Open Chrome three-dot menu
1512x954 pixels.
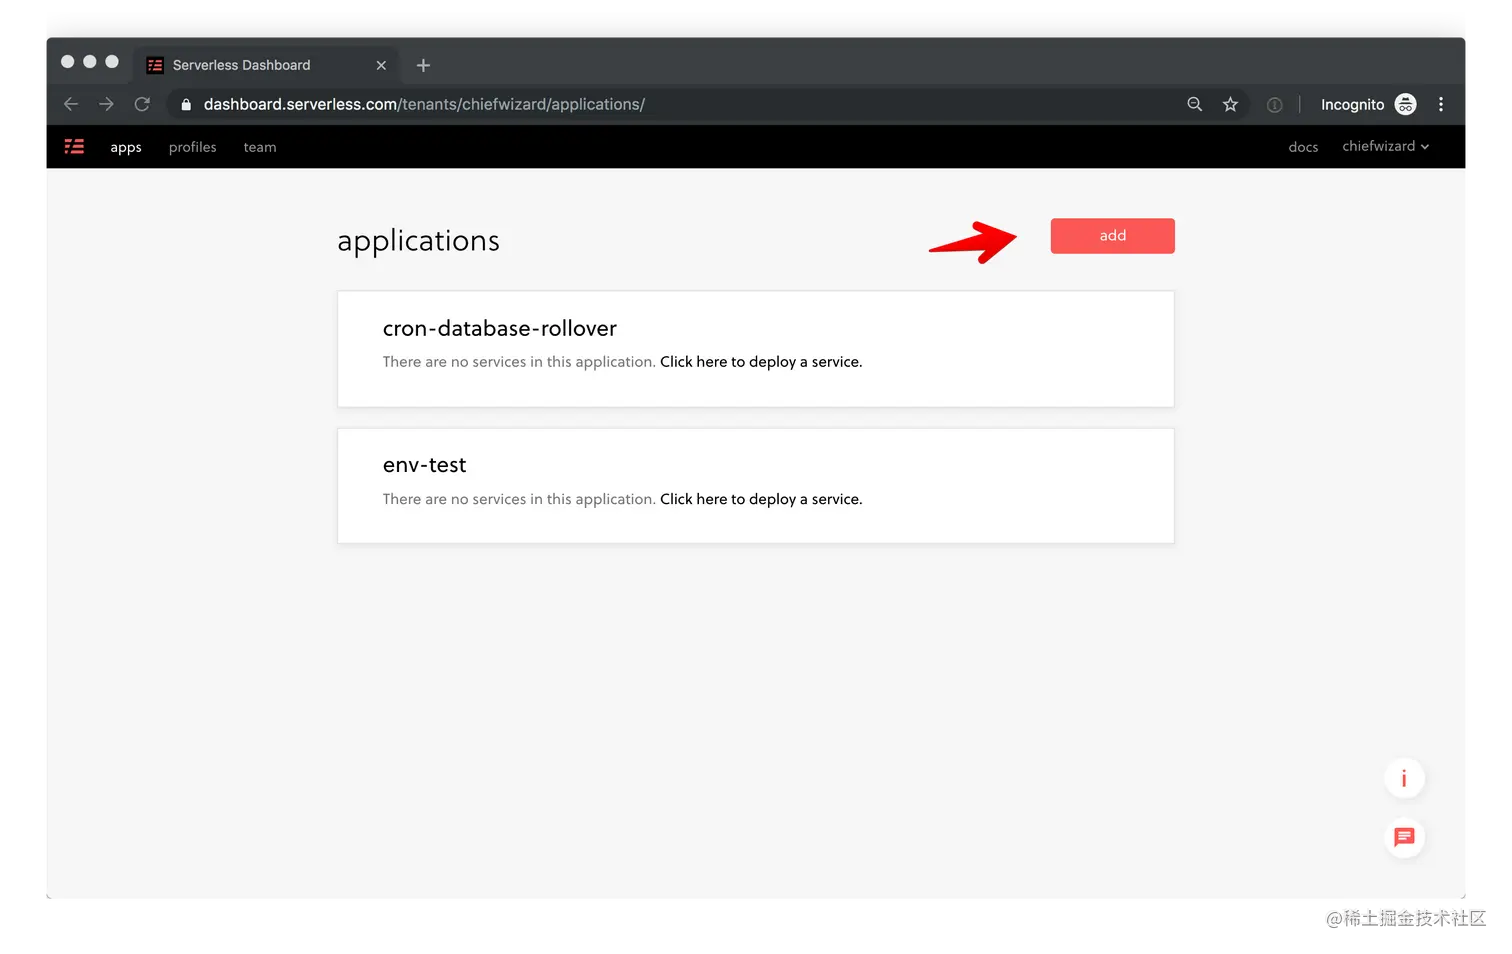click(1441, 104)
